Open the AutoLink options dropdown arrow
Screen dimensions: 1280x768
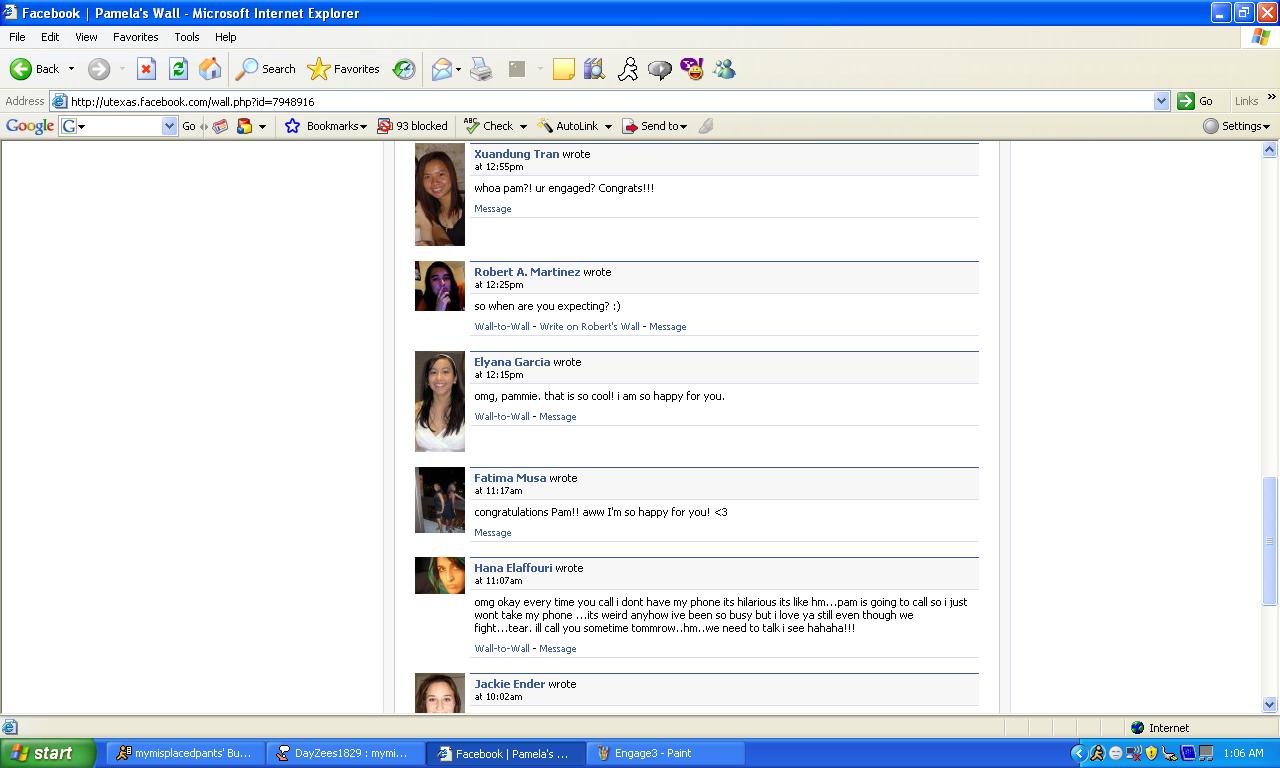coord(607,126)
